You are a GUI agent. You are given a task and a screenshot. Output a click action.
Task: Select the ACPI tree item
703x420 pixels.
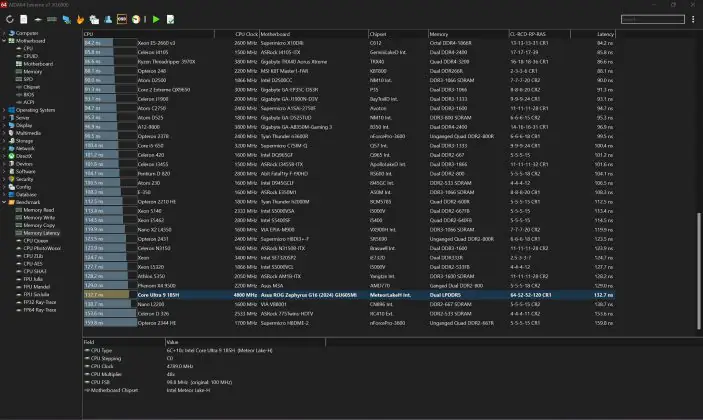click(x=28, y=102)
